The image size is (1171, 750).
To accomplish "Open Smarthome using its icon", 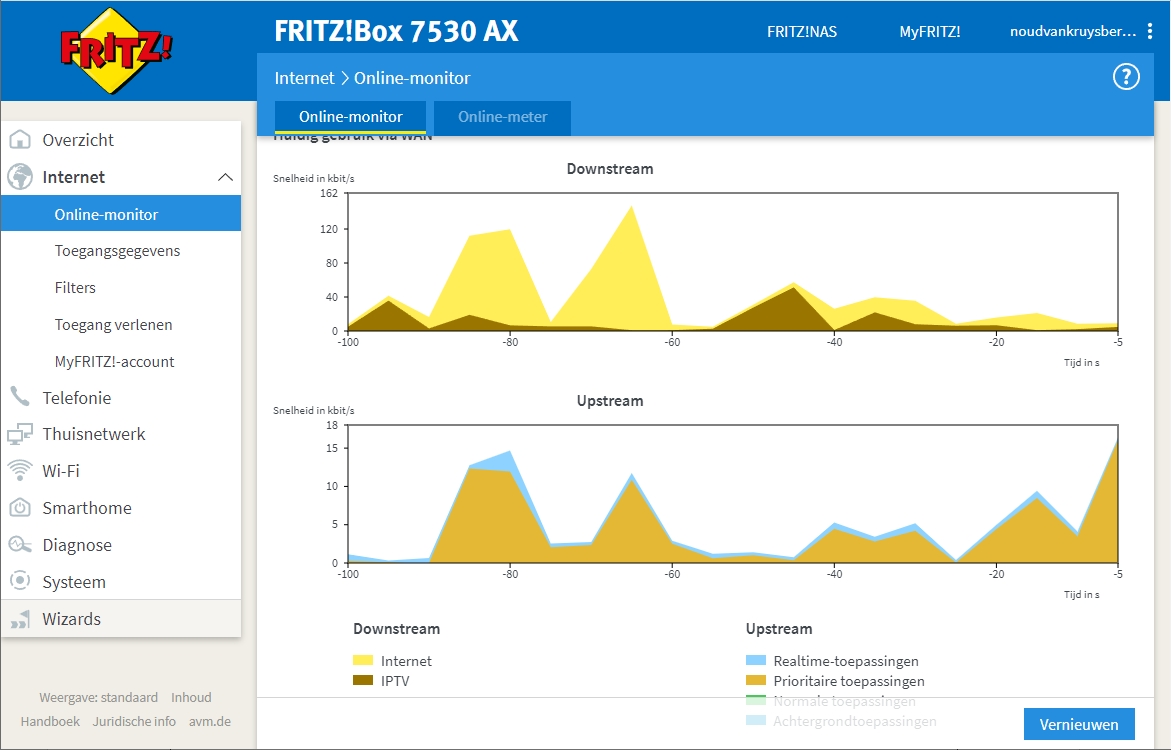I will click(x=20, y=507).
